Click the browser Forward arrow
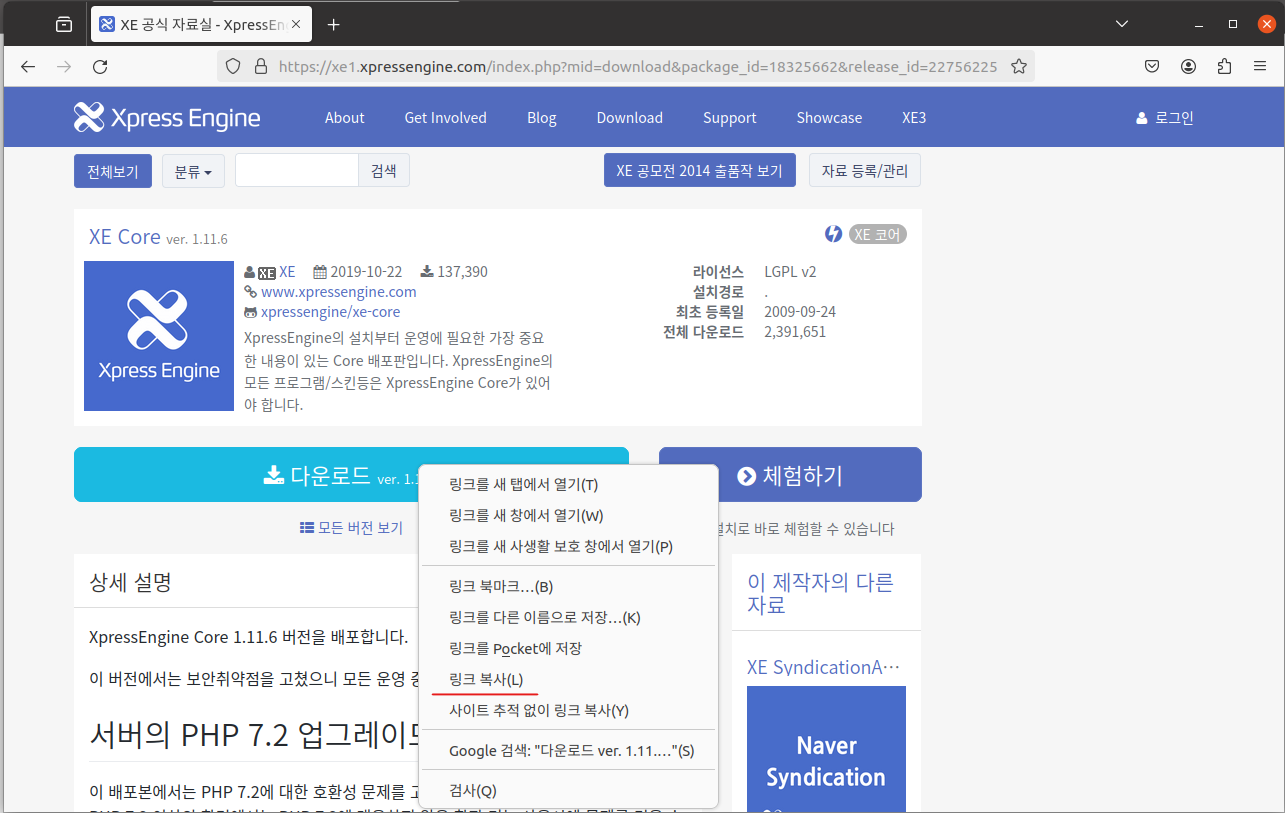 [x=64, y=67]
